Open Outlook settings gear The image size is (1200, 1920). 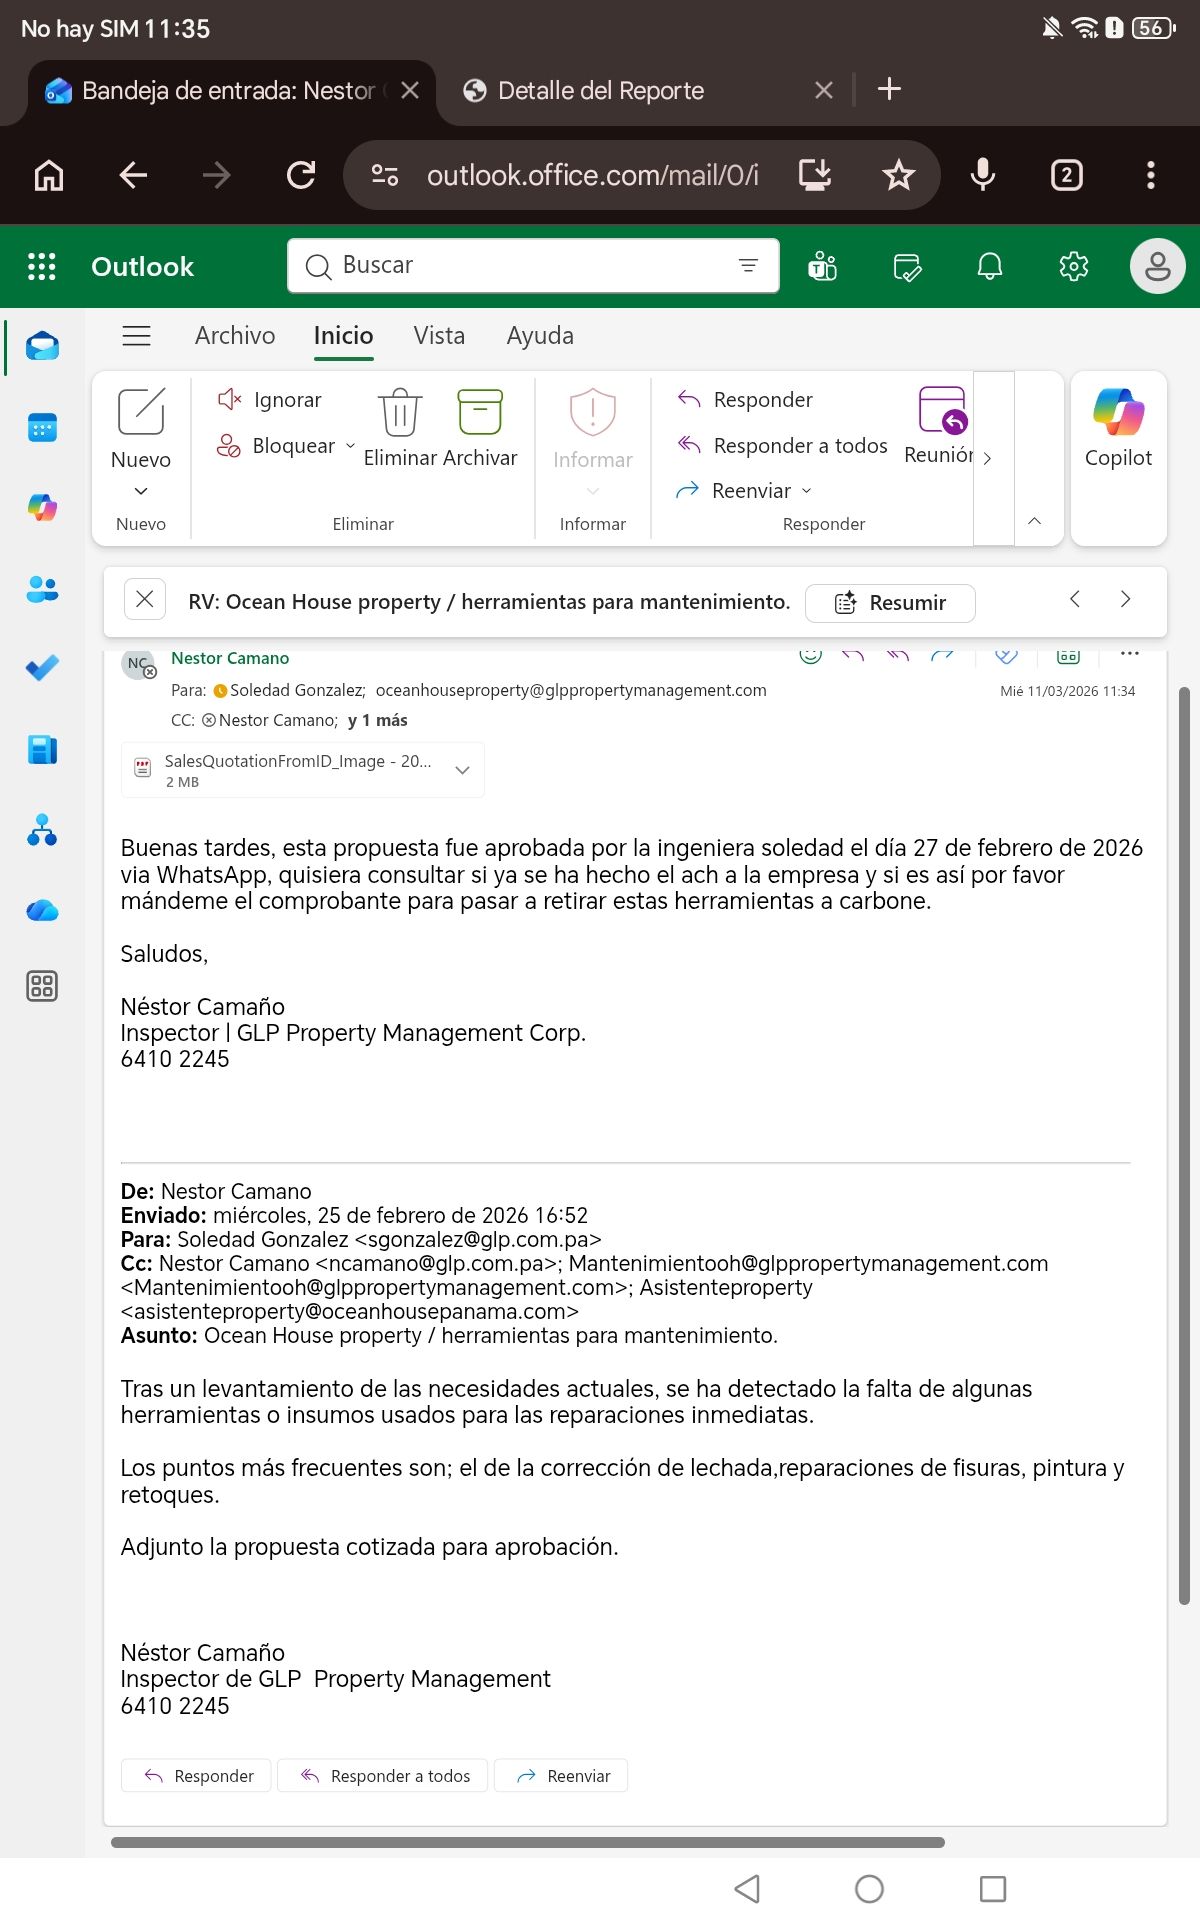1073,267
